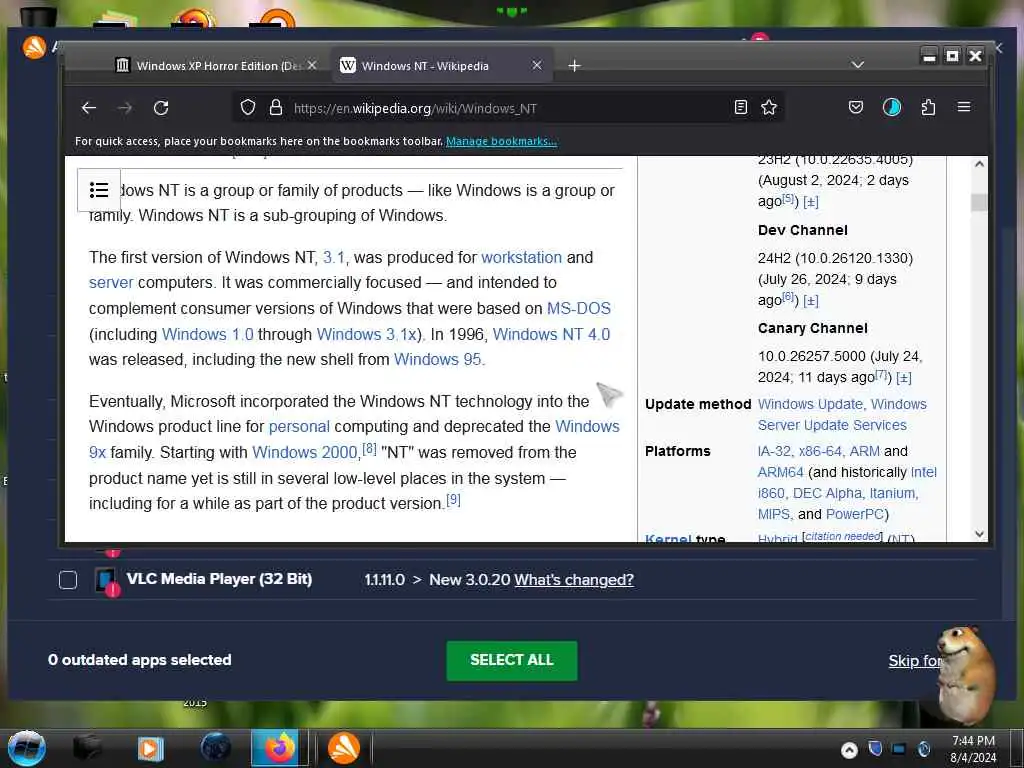The width and height of the screenshot is (1024, 768).
Task: Open the ARM64 platform link
Action: pyautogui.click(x=780, y=472)
